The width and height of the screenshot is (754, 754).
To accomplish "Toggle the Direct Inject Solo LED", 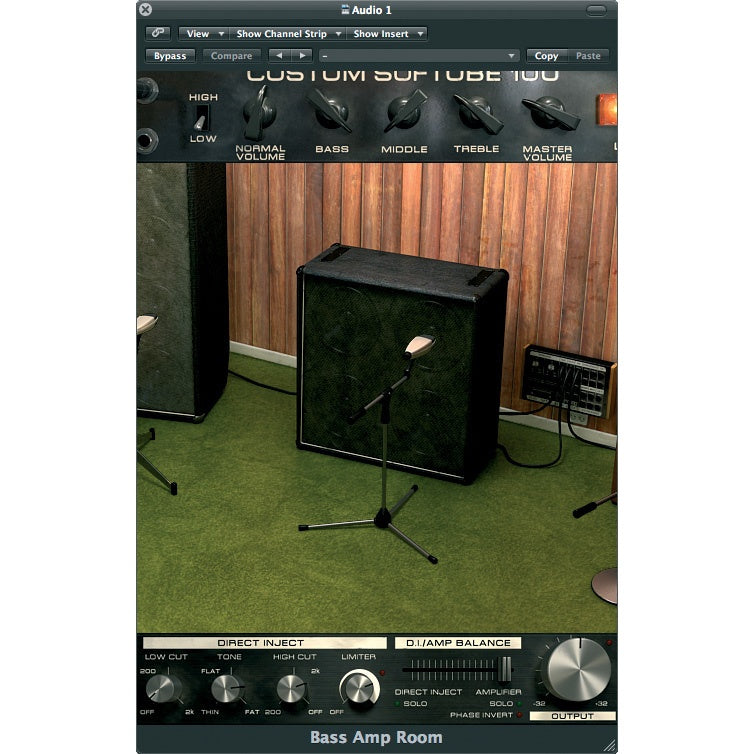I will tap(397, 704).
